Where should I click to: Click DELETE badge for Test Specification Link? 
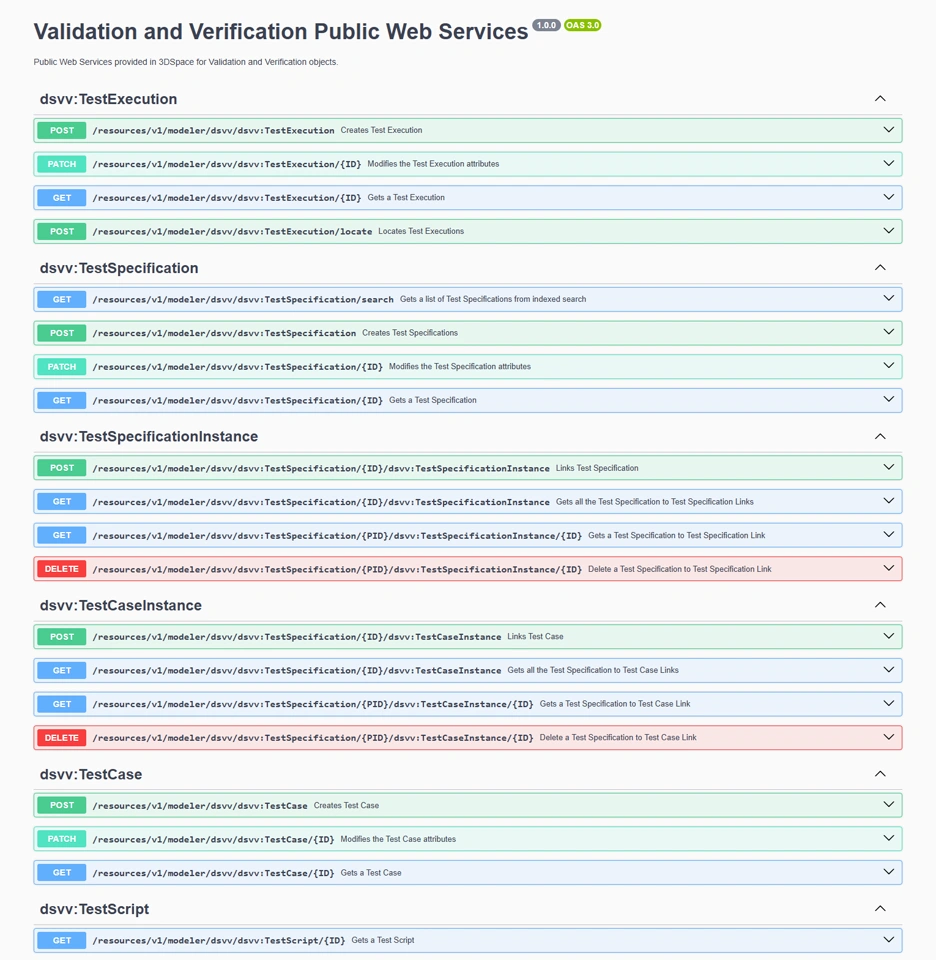[62, 569]
